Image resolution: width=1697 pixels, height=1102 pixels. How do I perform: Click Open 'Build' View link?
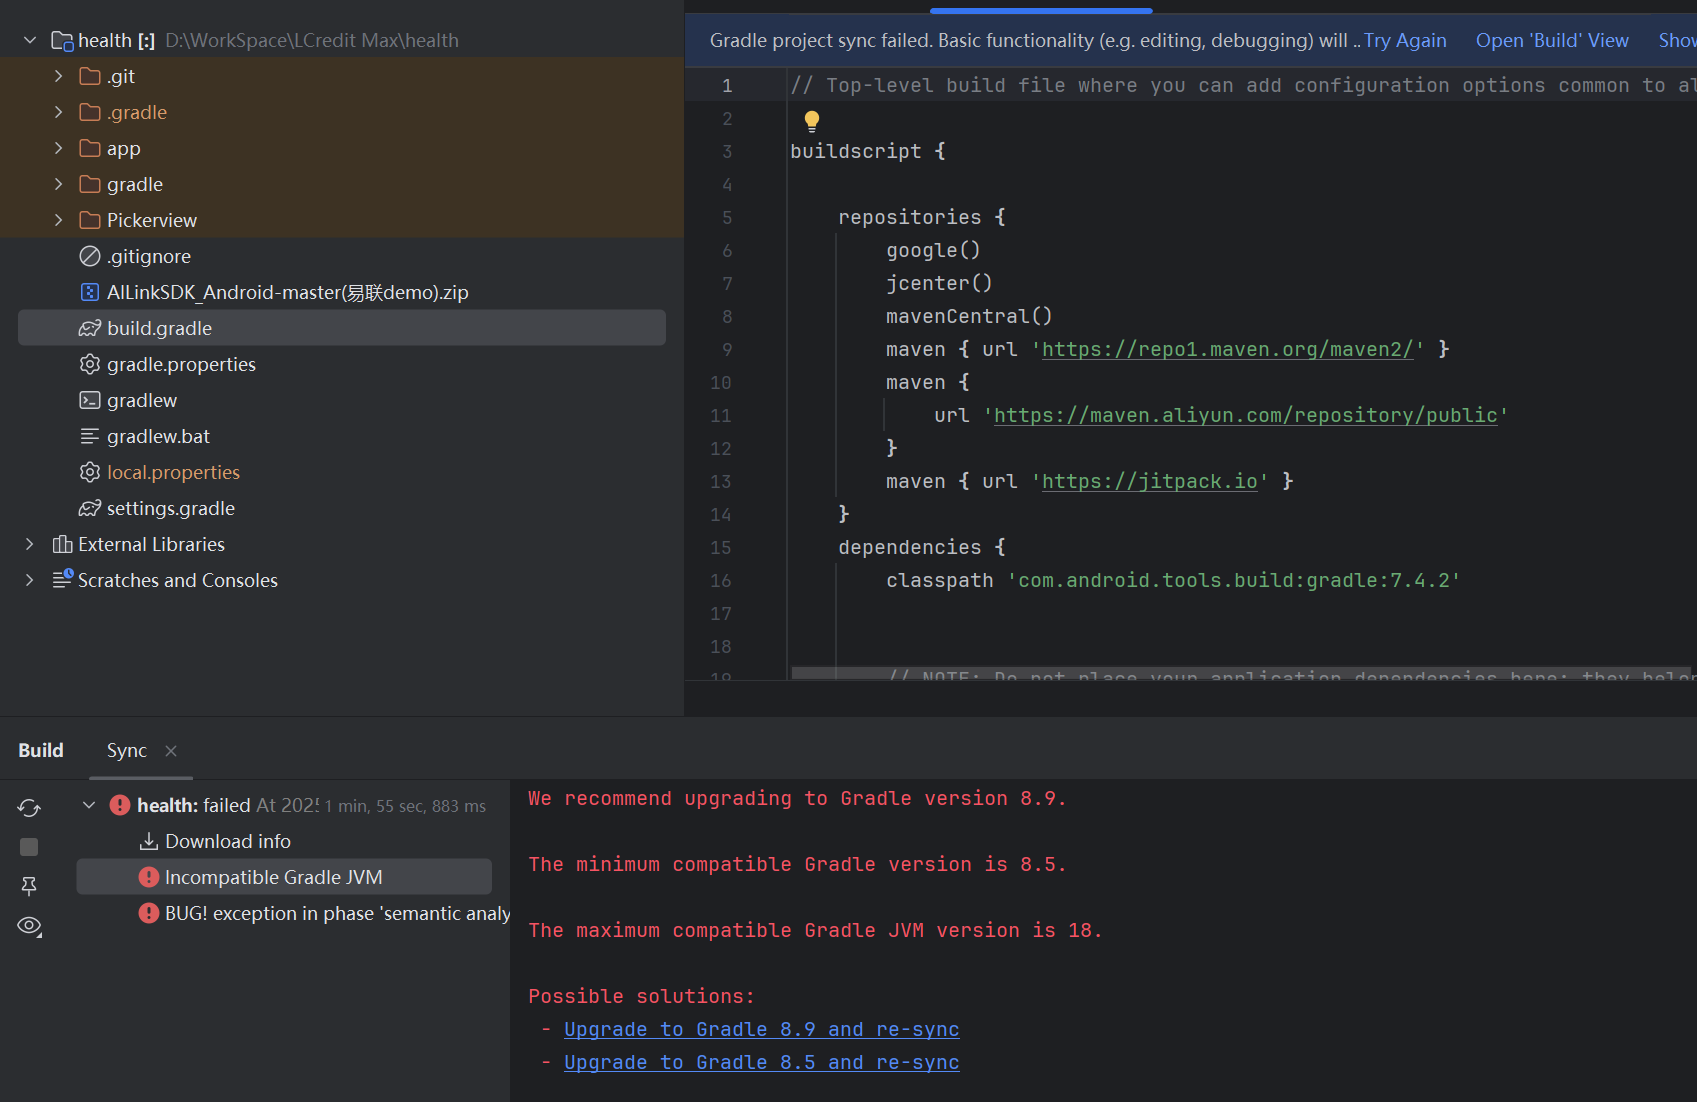click(x=1552, y=40)
